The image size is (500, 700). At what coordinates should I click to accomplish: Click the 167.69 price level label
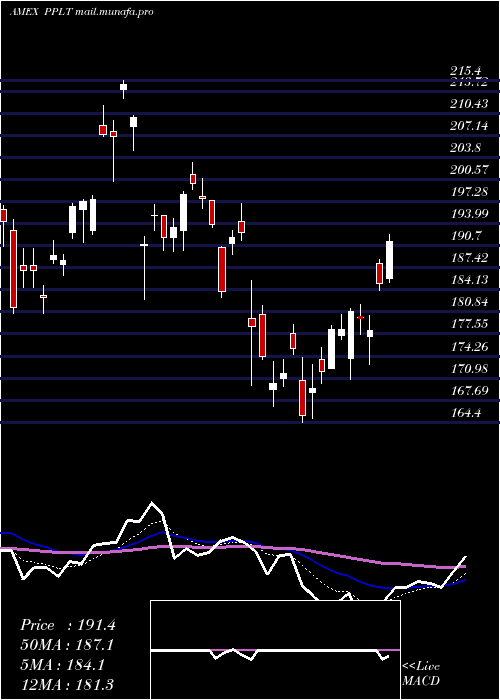tap(469, 391)
